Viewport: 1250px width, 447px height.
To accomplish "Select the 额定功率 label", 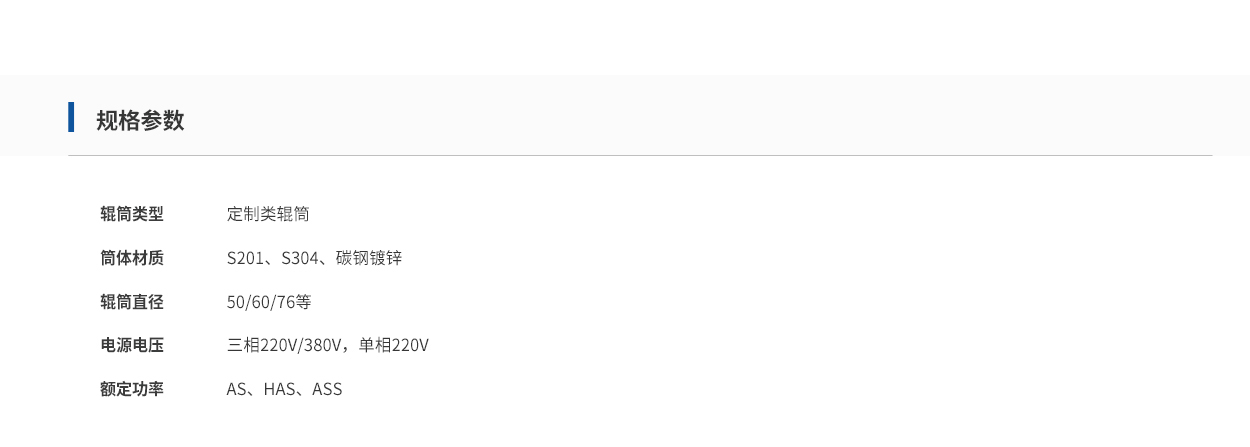I will 132,389.
